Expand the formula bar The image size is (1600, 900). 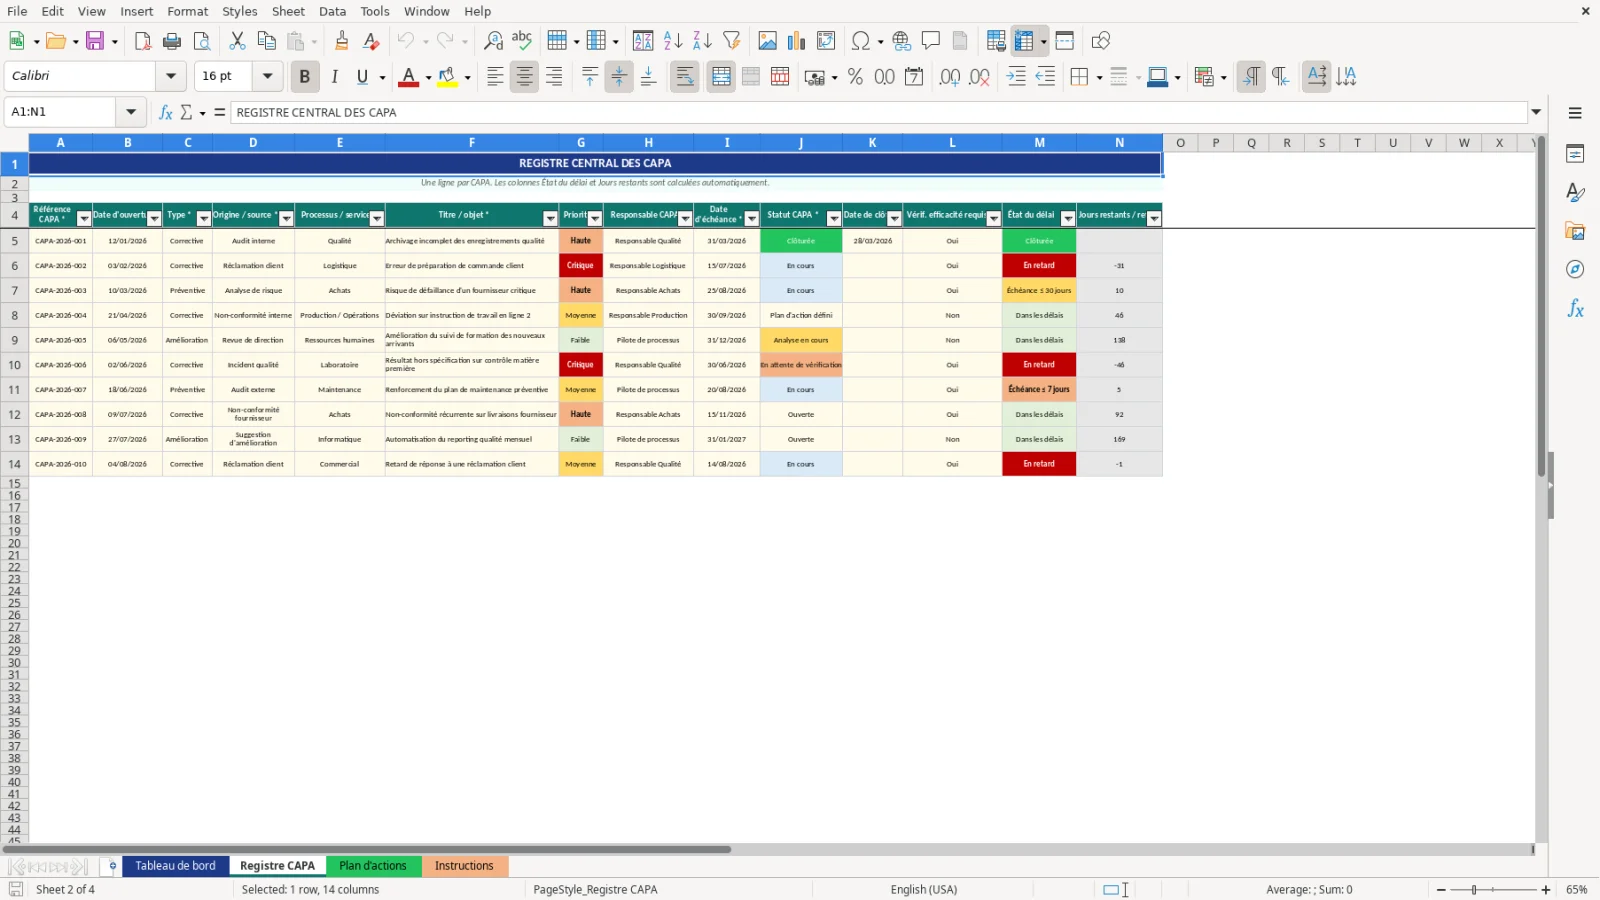point(1536,112)
